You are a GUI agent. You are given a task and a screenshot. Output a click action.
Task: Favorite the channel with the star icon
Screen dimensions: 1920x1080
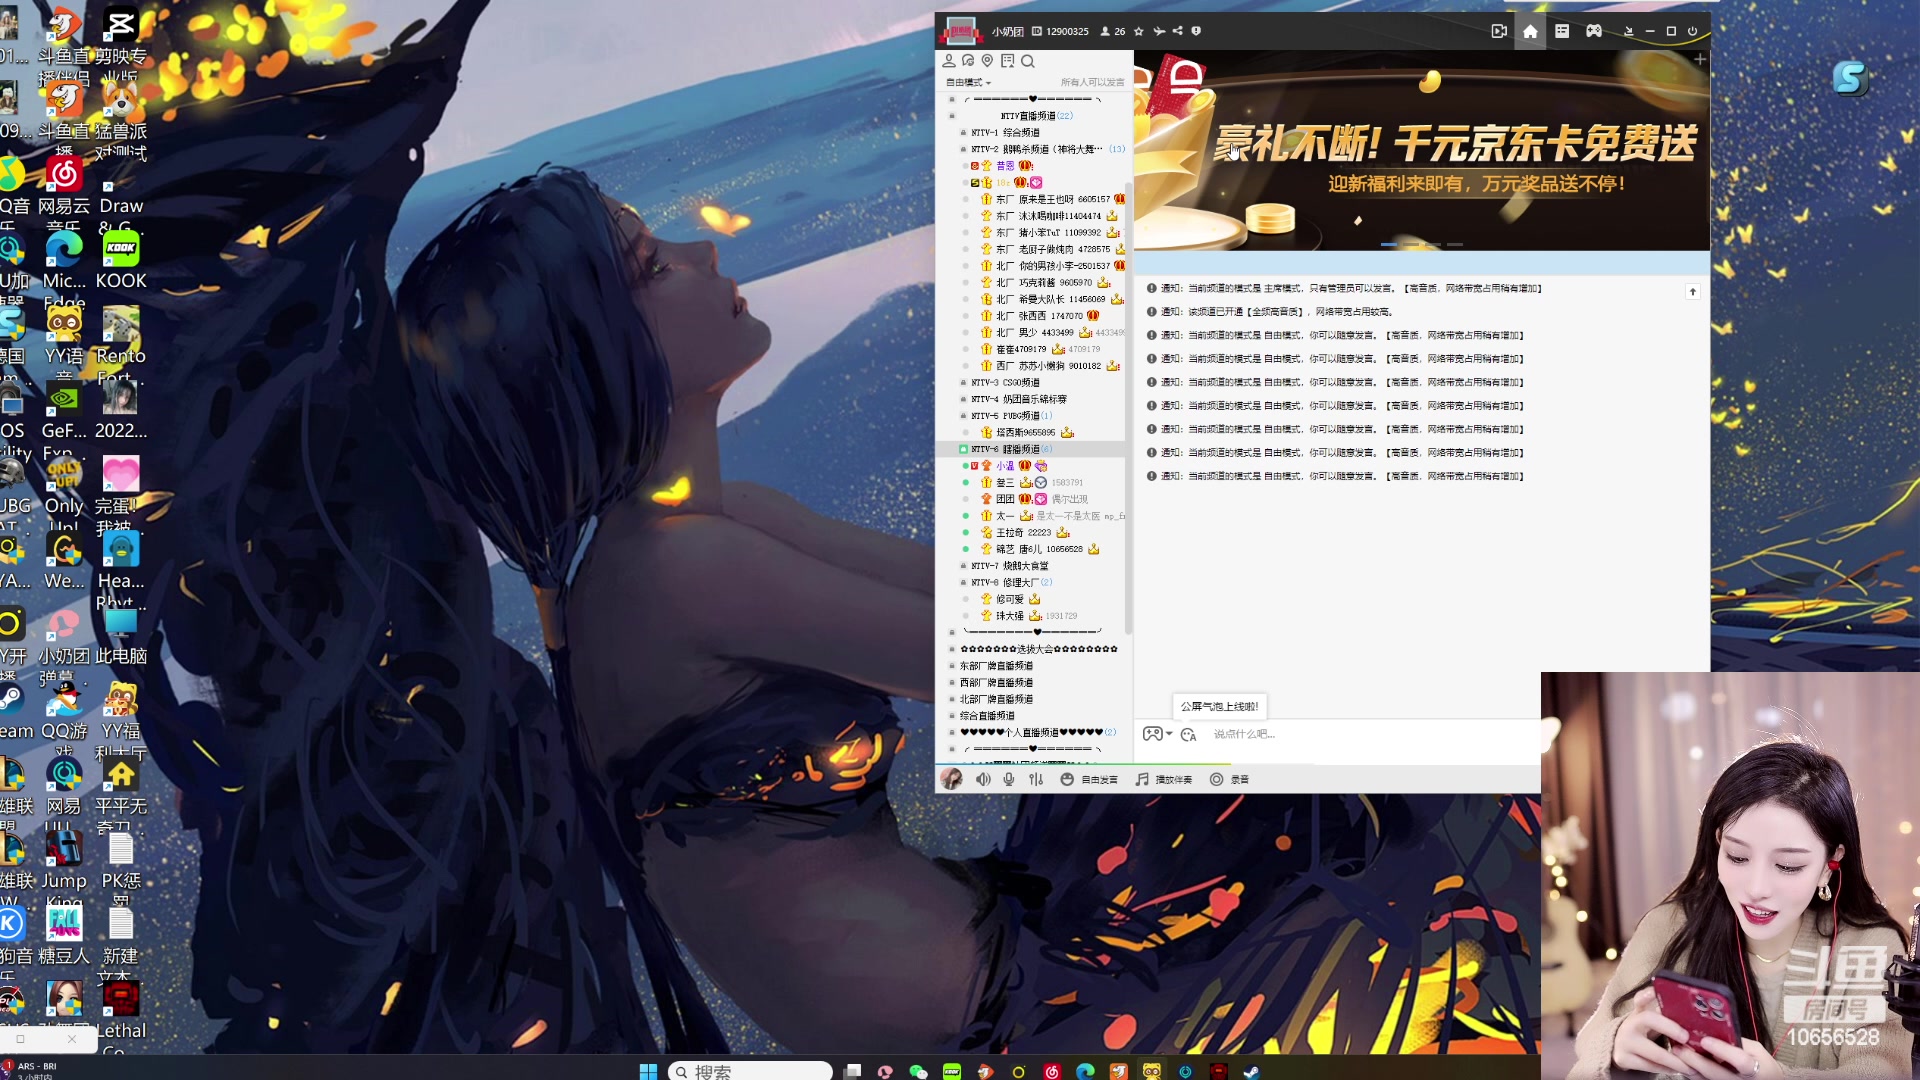[x=1138, y=31]
